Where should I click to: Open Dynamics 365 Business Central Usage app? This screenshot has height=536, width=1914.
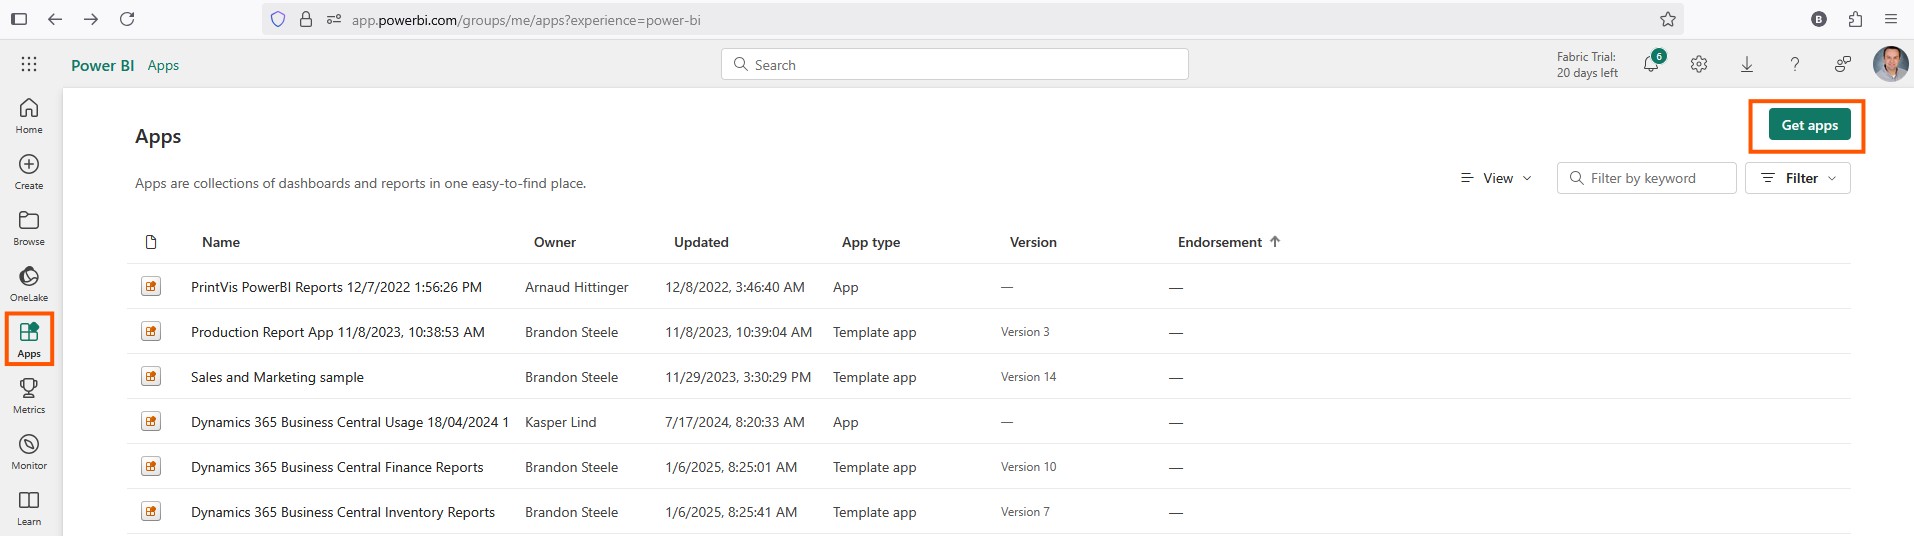(350, 422)
